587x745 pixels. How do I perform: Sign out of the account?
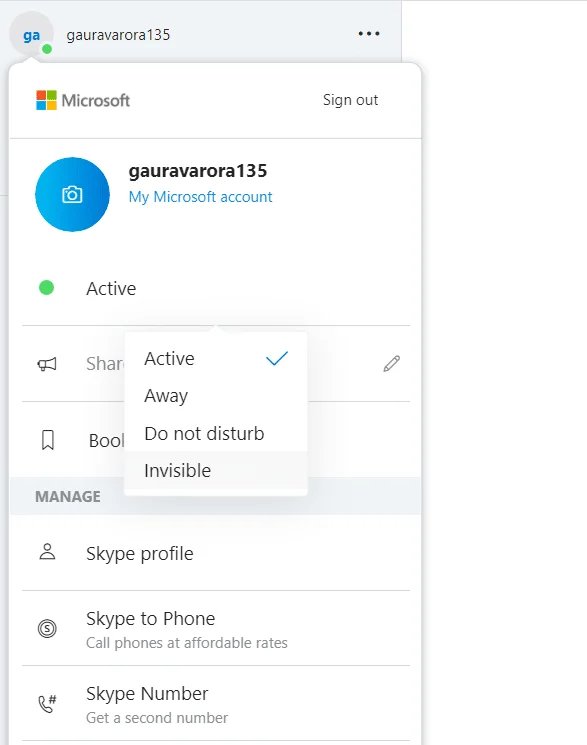coord(350,100)
